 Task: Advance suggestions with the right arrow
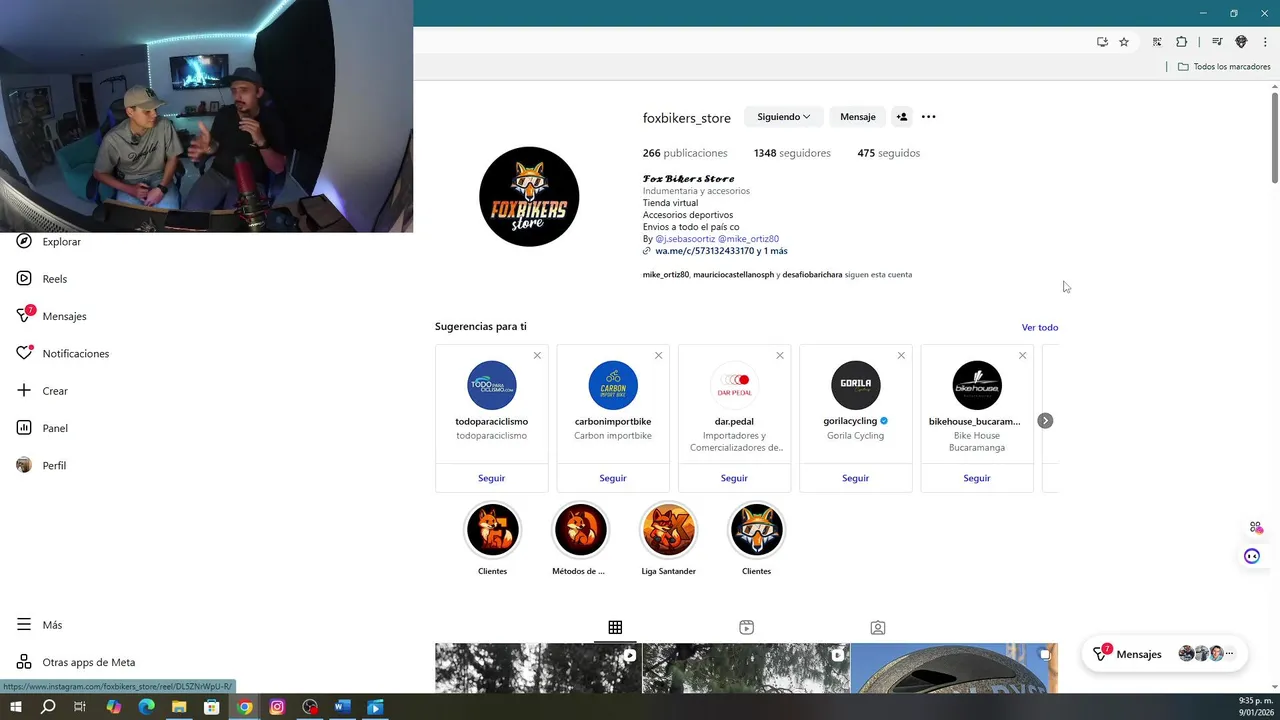click(1045, 421)
